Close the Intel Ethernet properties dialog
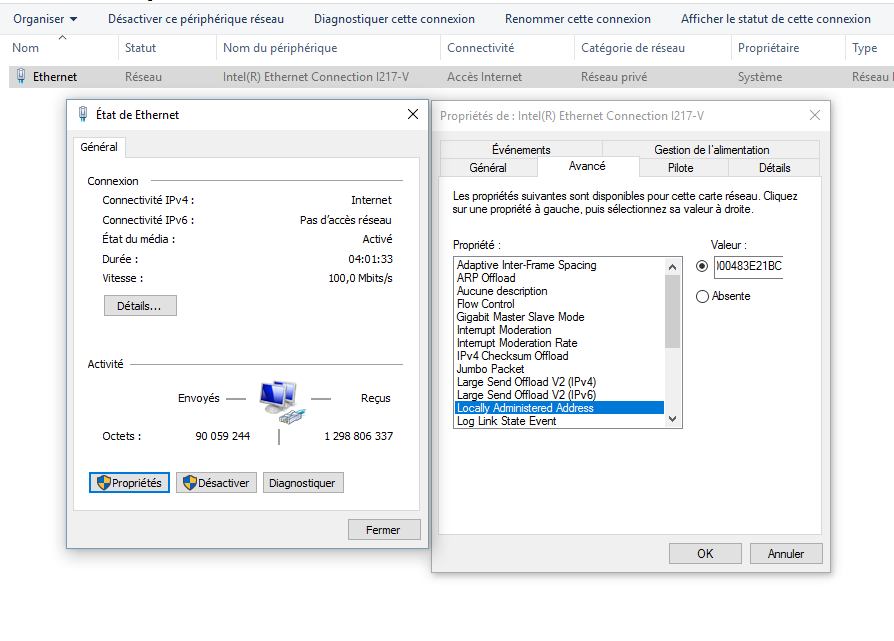Screen dimensions: 894x641 pyautogui.click(x=815, y=115)
